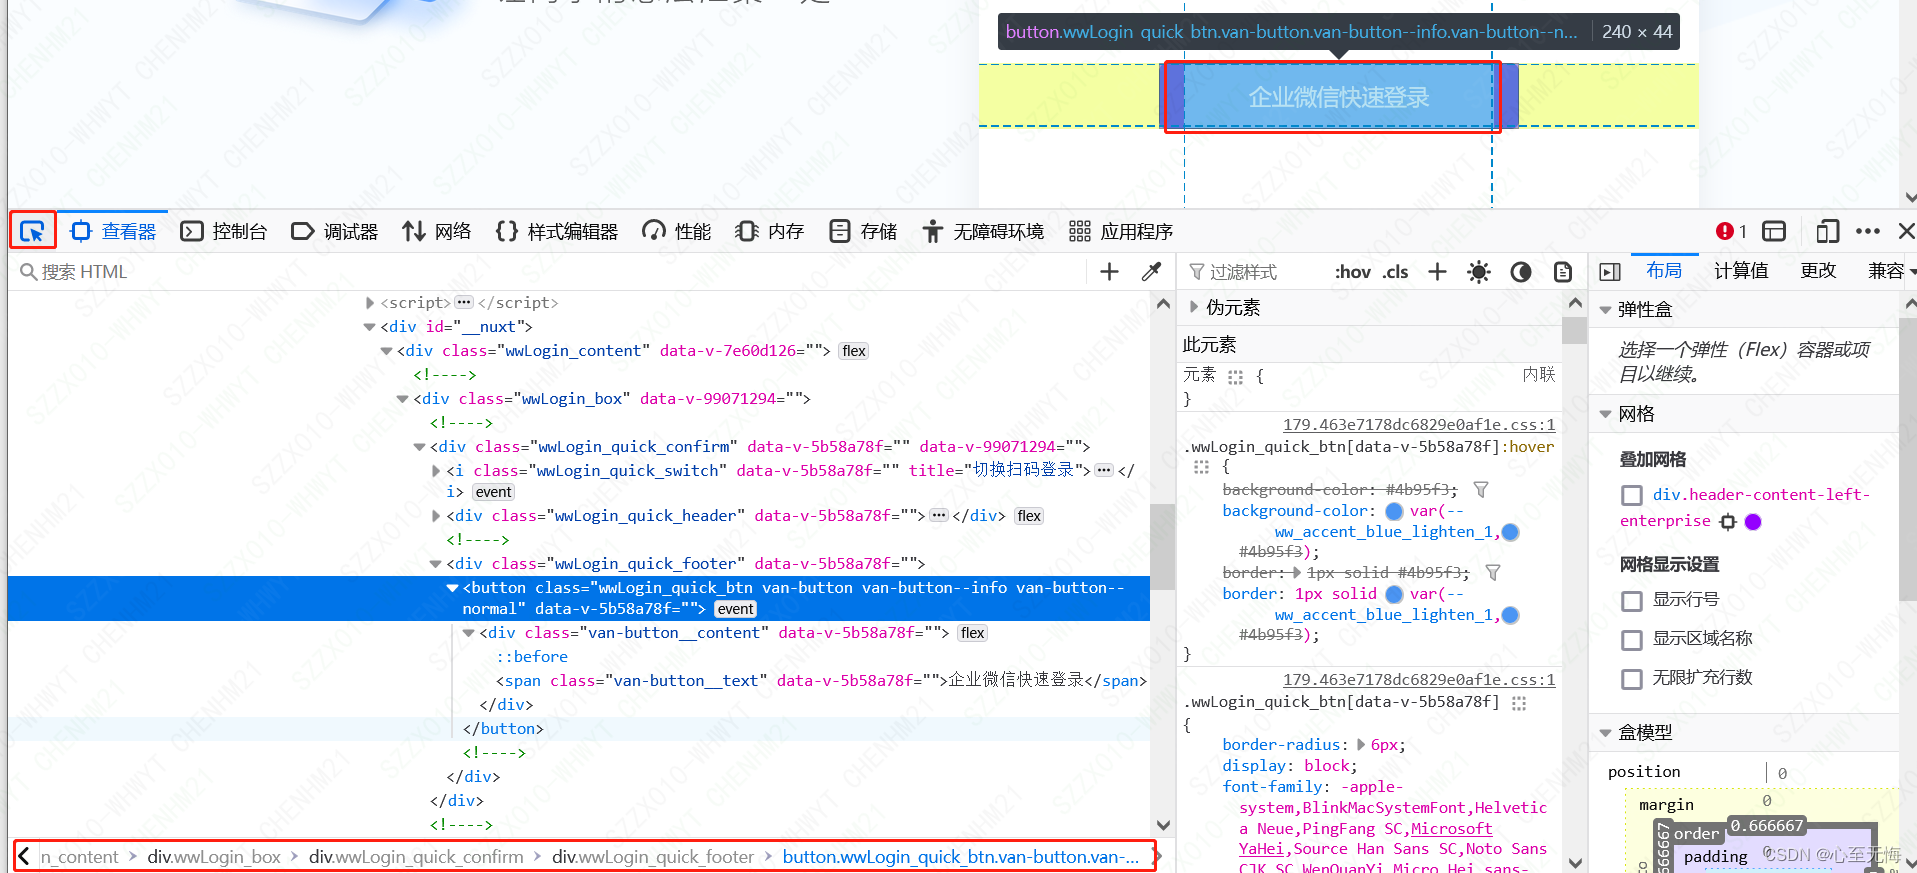The height and width of the screenshot is (873, 1917).
Task: Expand the 伪元素 pseudo-elements section
Action: point(1193,307)
